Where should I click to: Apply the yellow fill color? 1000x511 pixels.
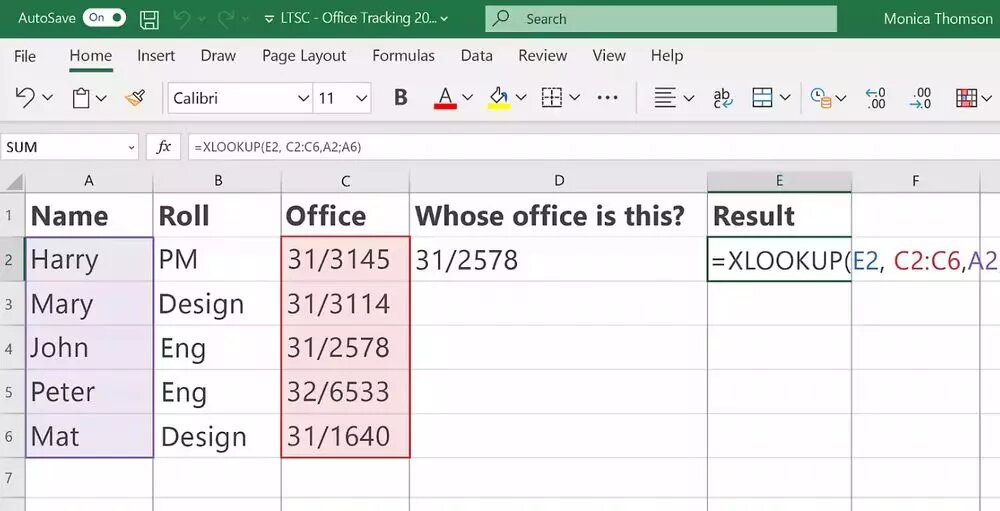[x=498, y=98]
